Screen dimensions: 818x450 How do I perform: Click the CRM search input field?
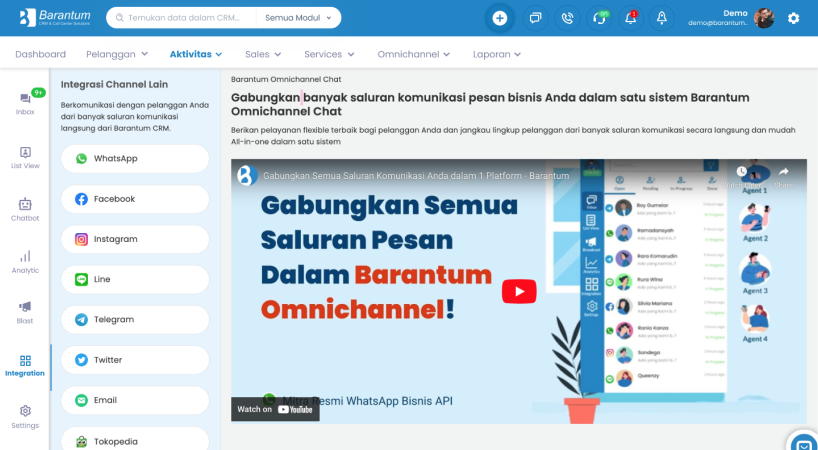coord(185,18)
